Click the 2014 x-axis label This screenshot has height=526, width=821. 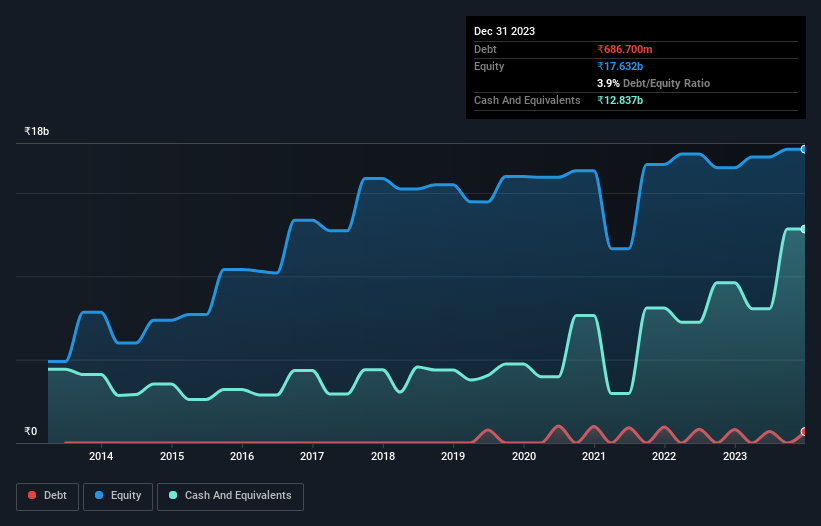(x=101, y=456)
